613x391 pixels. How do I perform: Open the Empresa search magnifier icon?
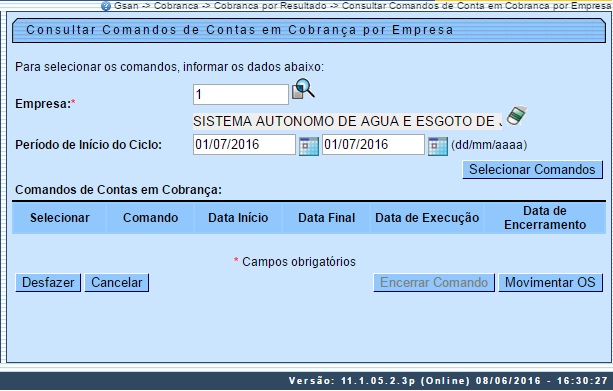tap(303, 89)
